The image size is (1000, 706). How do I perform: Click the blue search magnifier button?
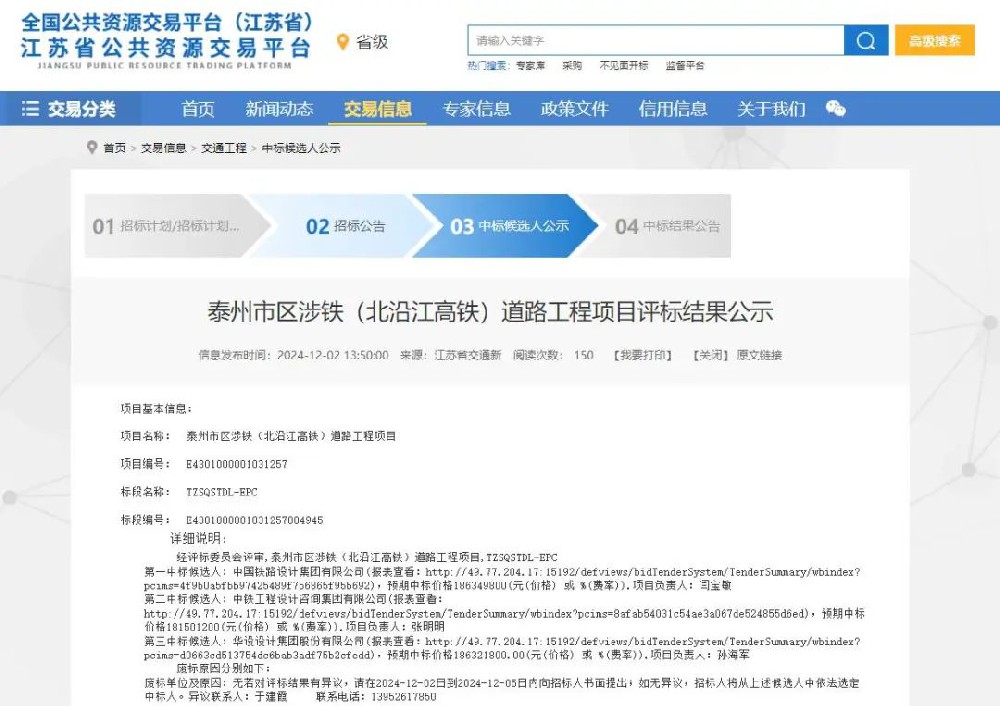[x=865, y=40]
